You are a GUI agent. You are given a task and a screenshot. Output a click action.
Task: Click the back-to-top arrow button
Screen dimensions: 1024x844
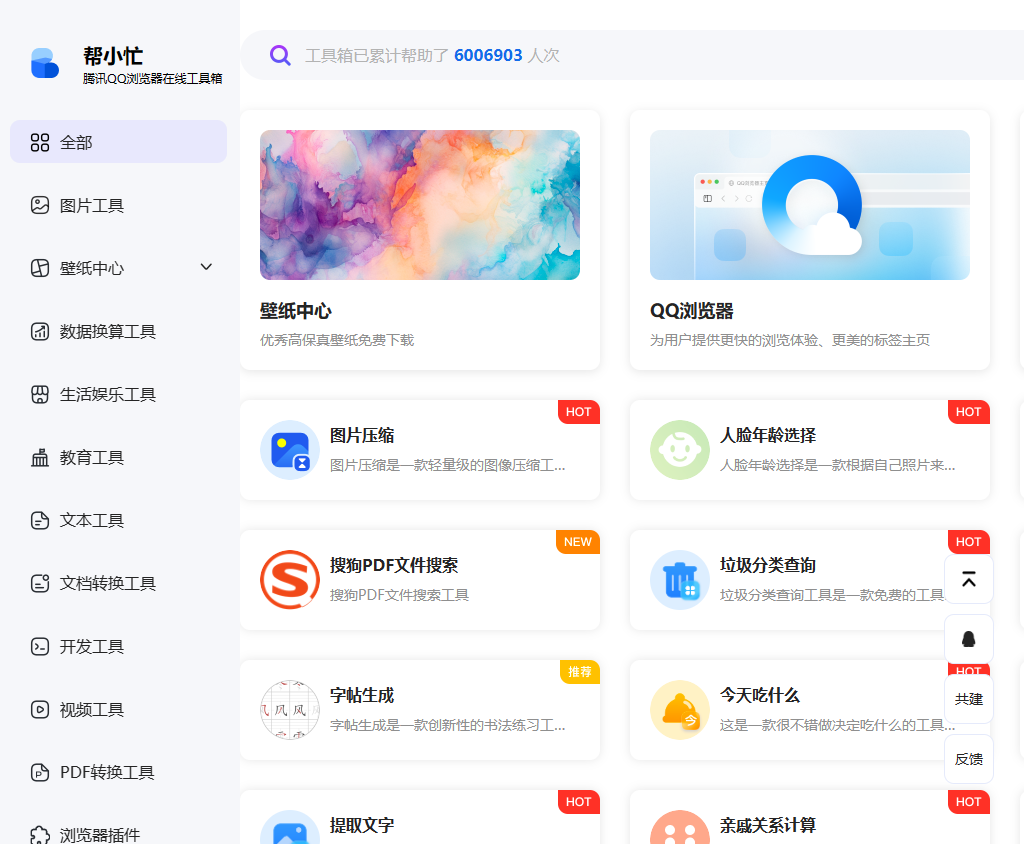[969, 579]
